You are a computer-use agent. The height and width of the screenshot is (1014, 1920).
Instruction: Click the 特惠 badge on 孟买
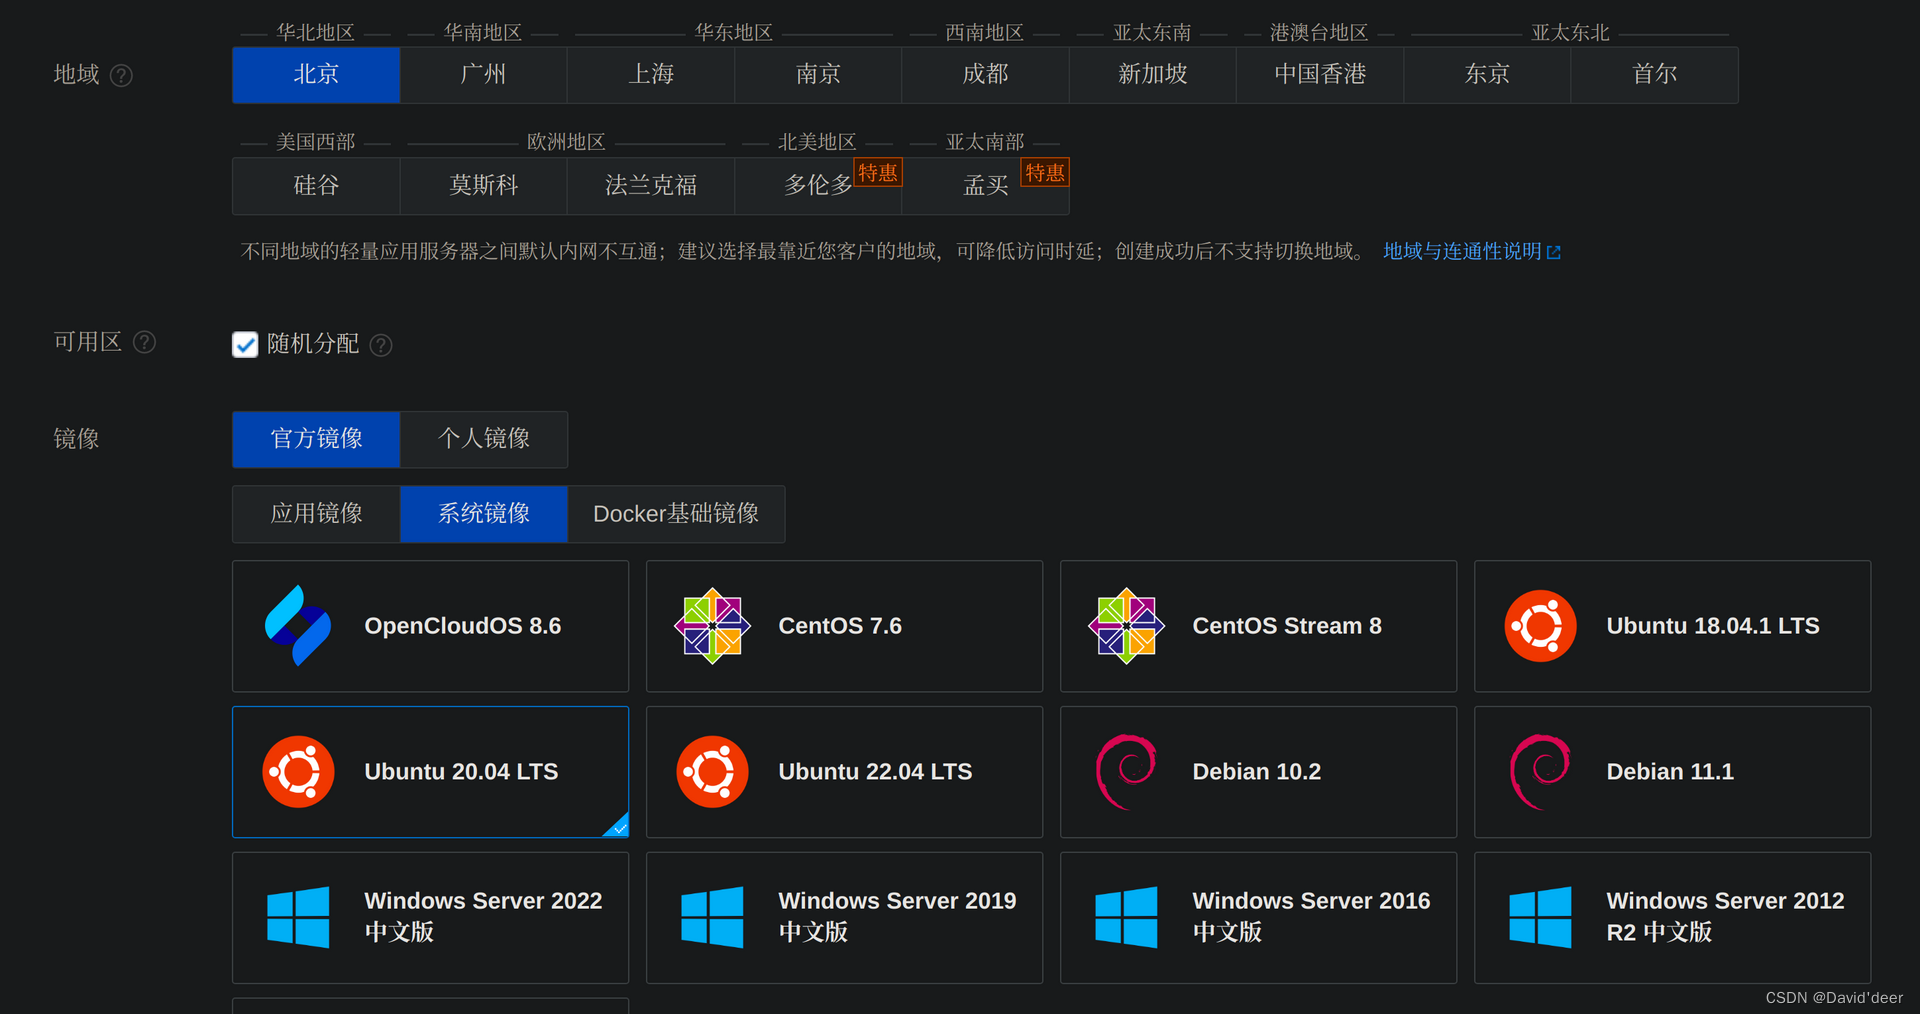pyautogui.click(x=1045, y=173)
